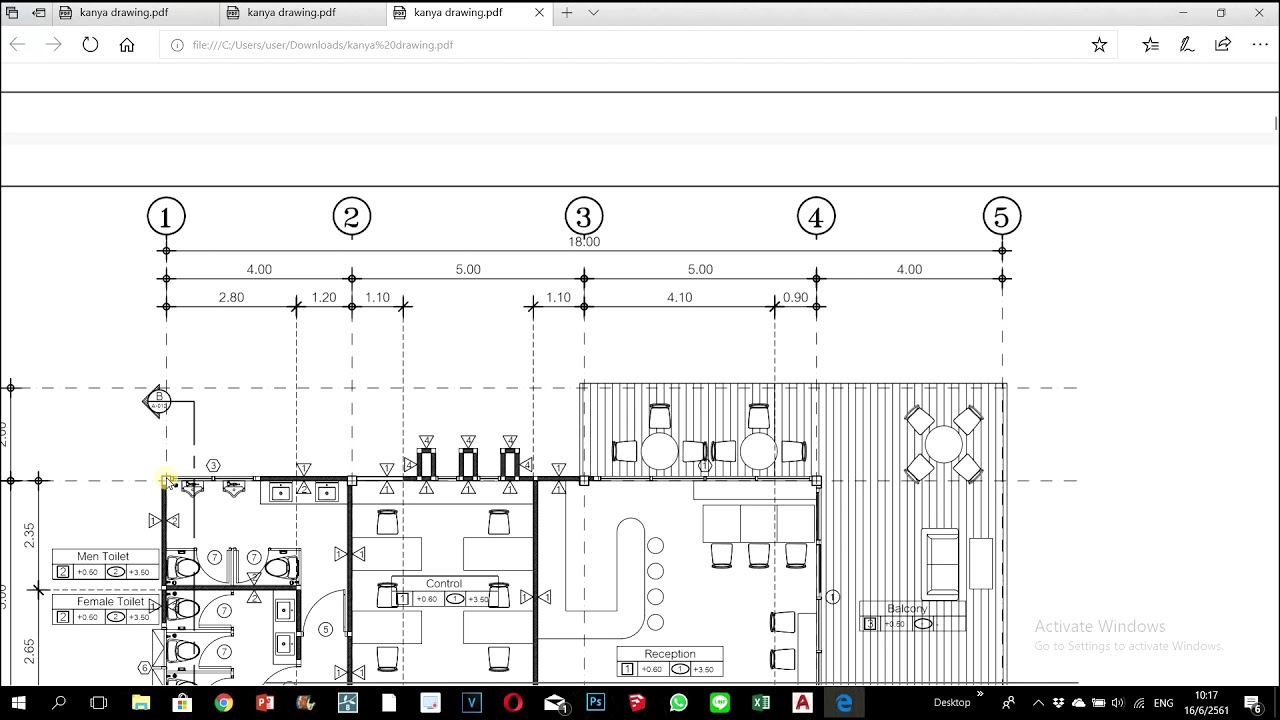Click the Control room label

(x=444, y=584)
